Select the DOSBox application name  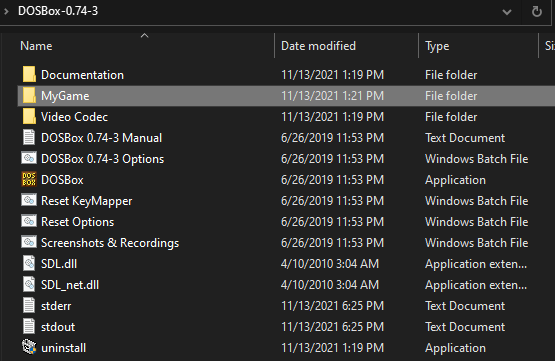(62, 180)
